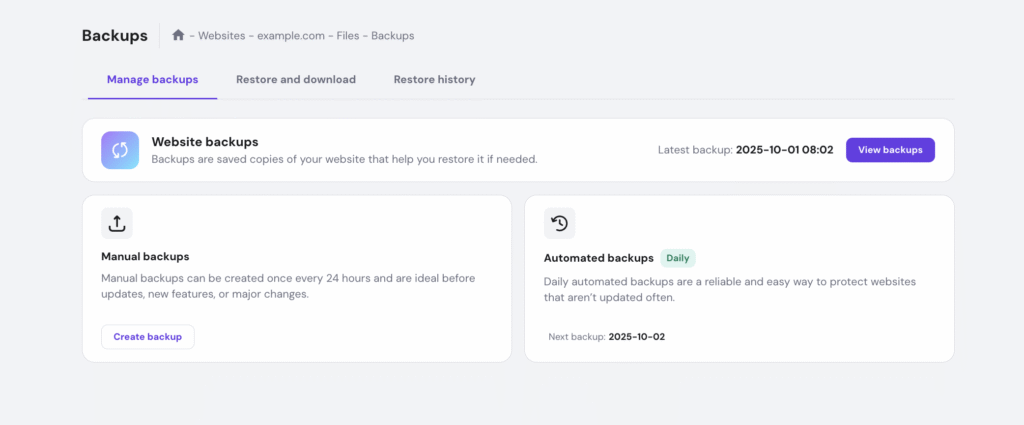Click the Manual backups upload icon

pos(117,223)
